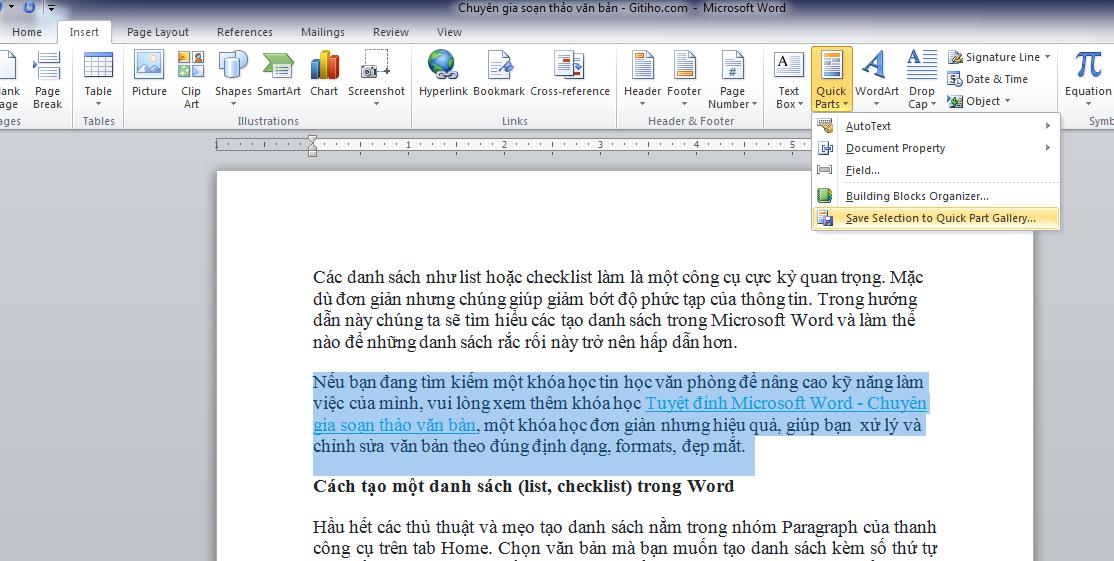Click the ruler's indent marker
The image size is (1114, 561).
coord(312,145)
